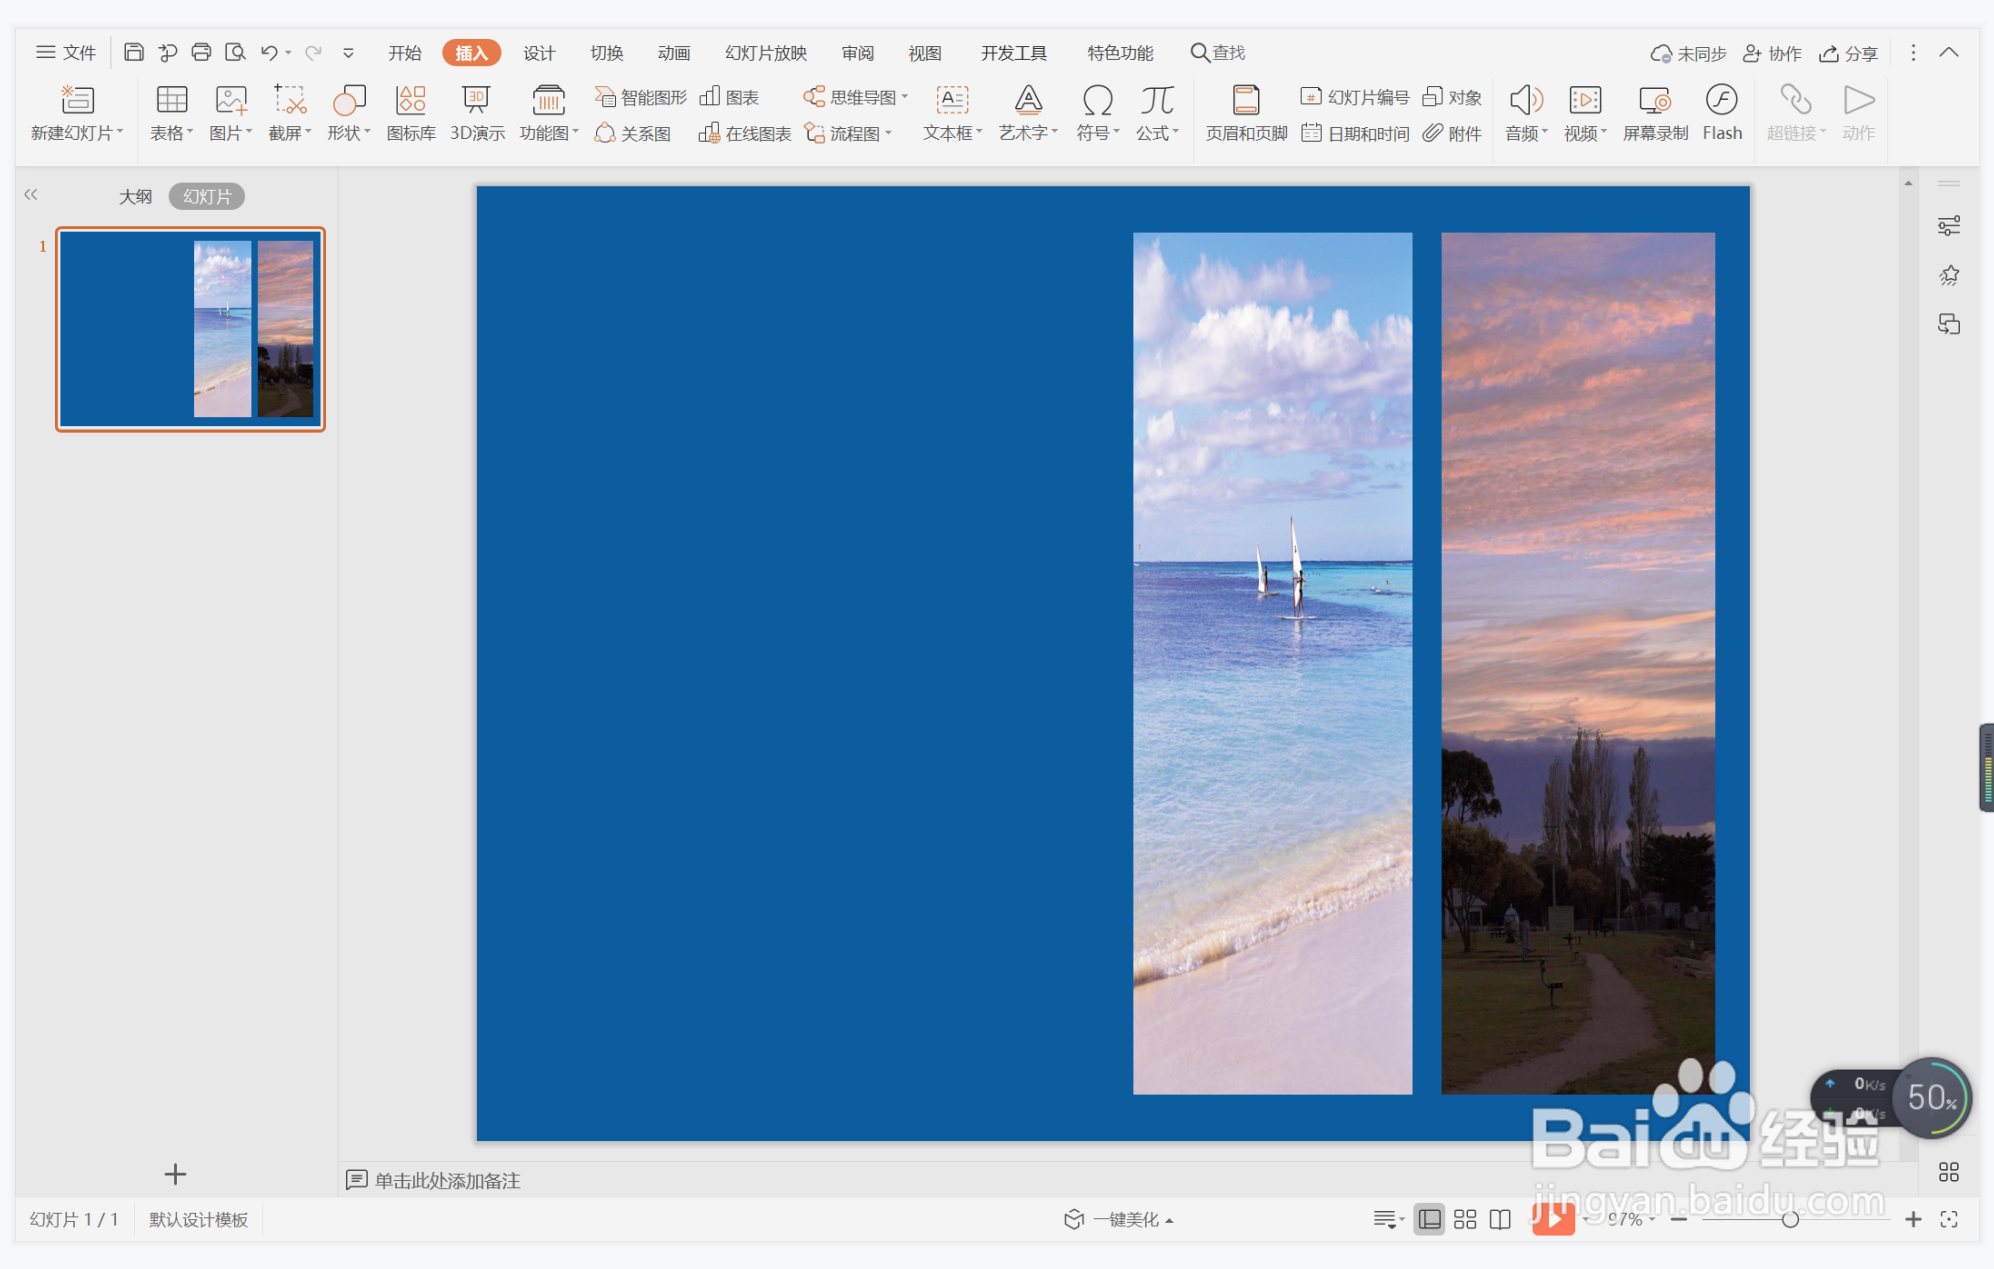
Task: Click the print icon in quick toolbar
Action: tap(201, 52)
